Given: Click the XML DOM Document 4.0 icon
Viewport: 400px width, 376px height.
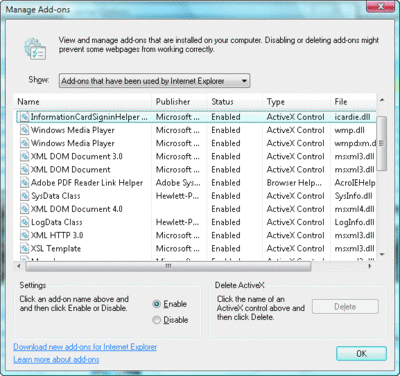Looking at the screenshot, I should pyautogui.click(x=24, y=209).
